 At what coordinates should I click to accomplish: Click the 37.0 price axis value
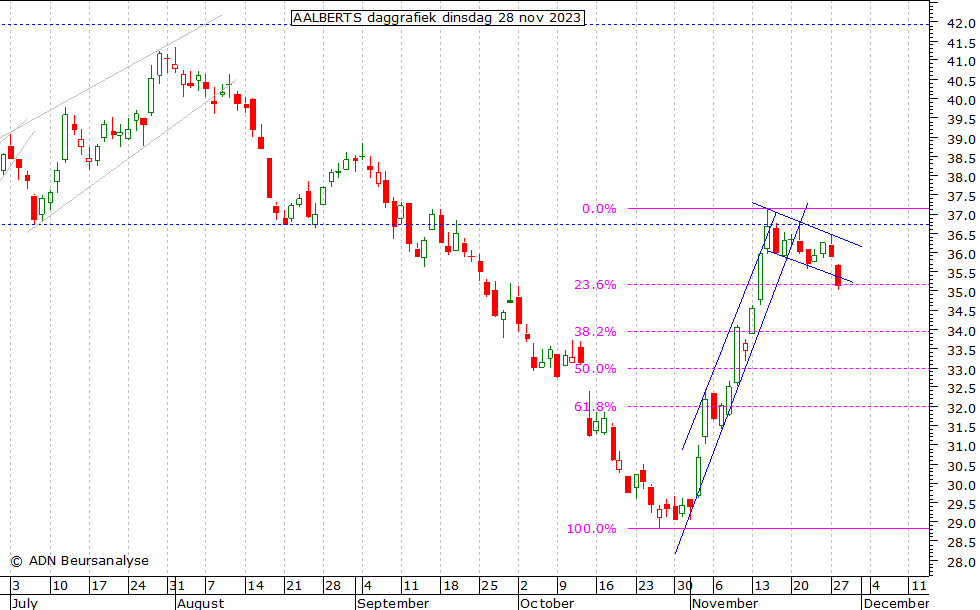coord(961,216)
